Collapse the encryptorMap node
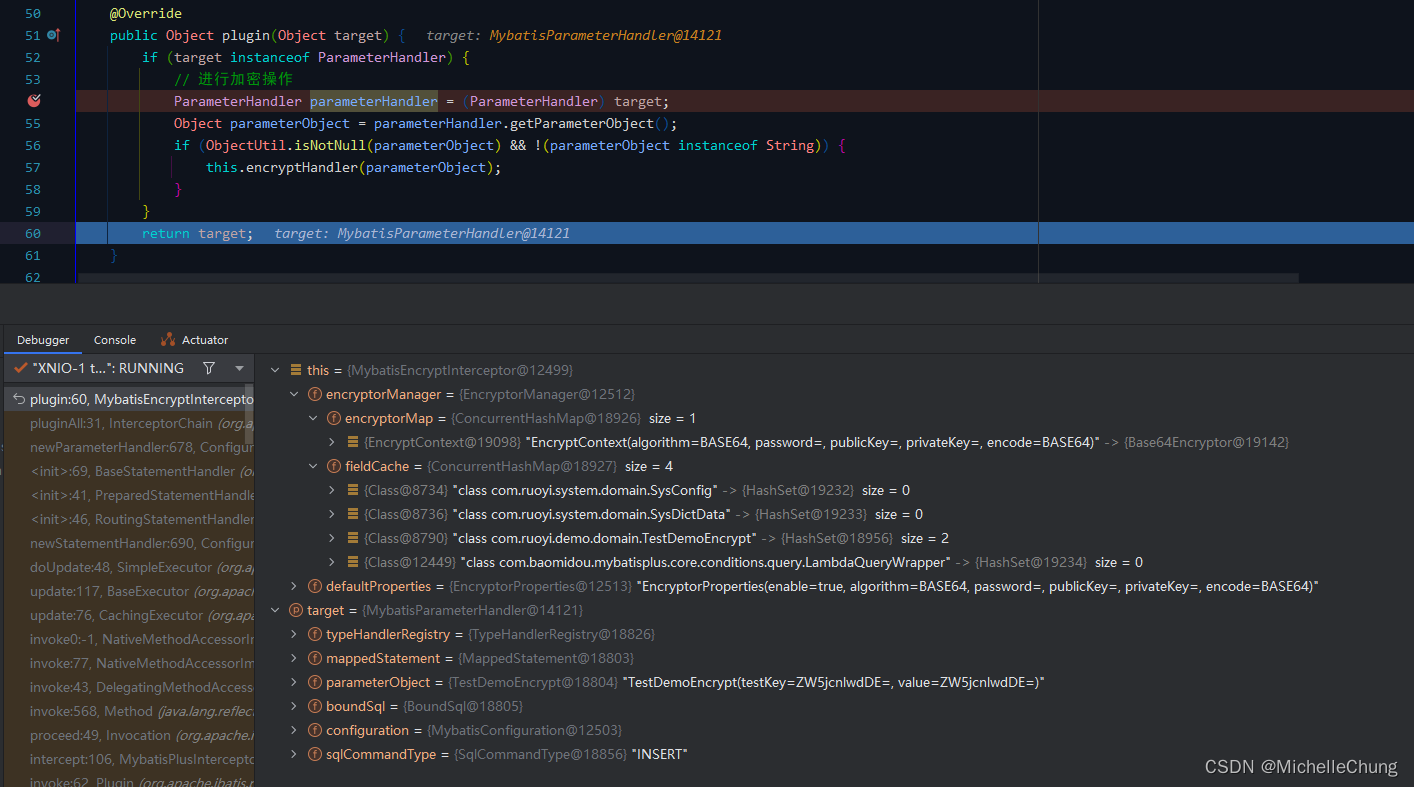 (x=313, y=418)
